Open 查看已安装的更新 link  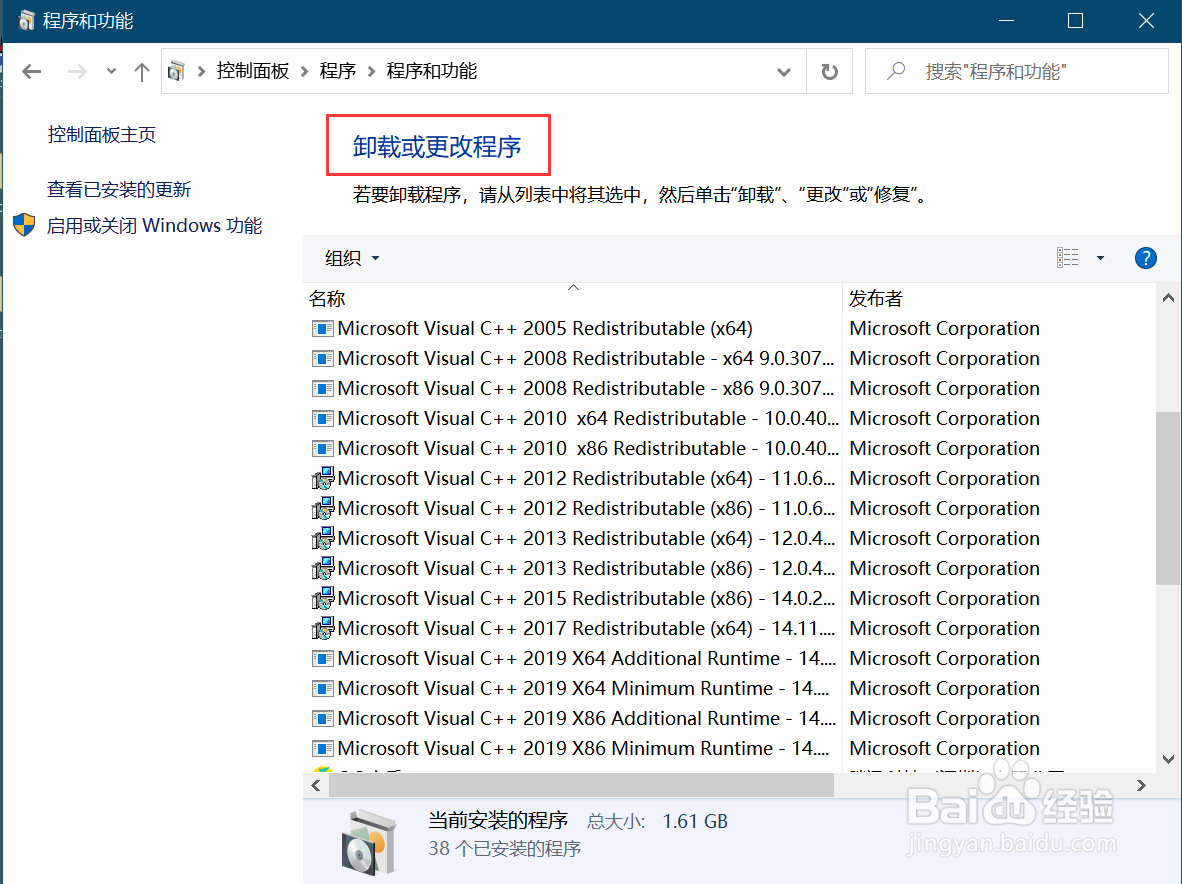tap(119, 189)
